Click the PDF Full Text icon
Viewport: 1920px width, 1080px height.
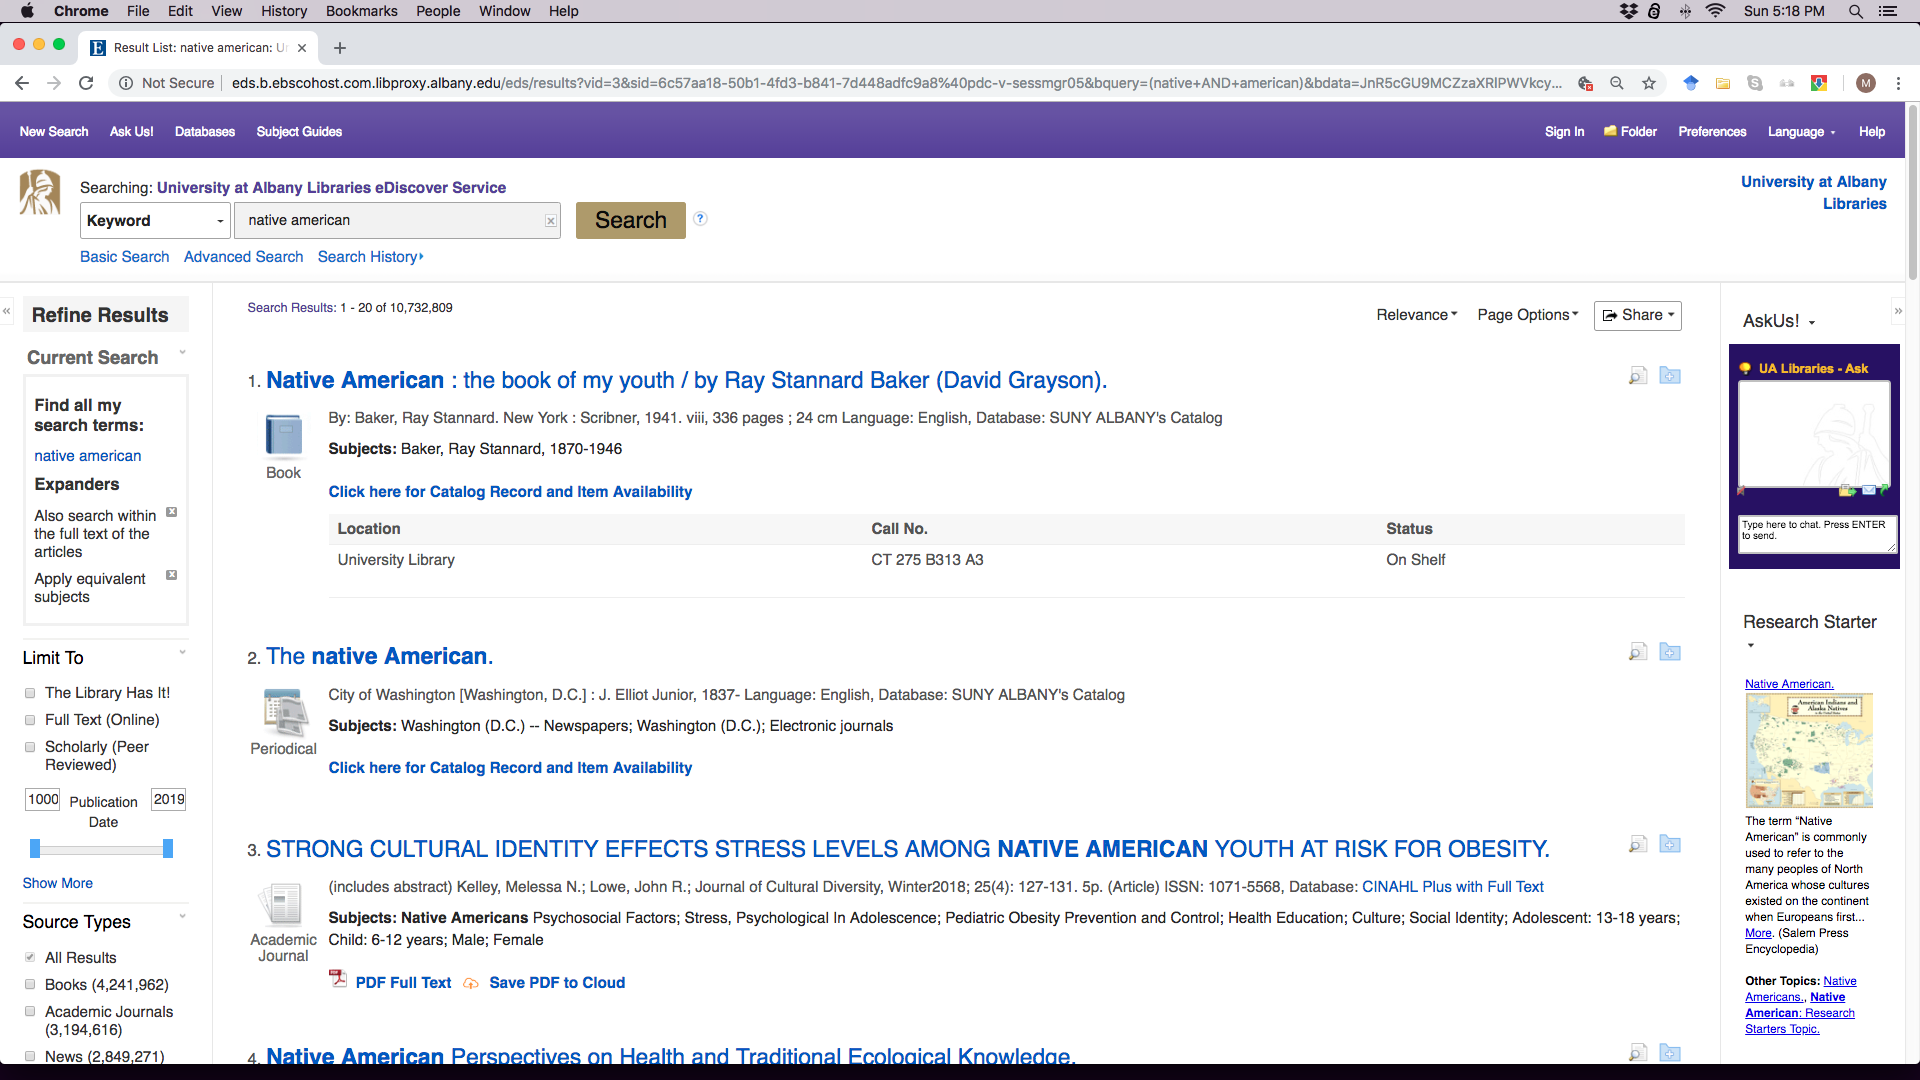[338, 980]
